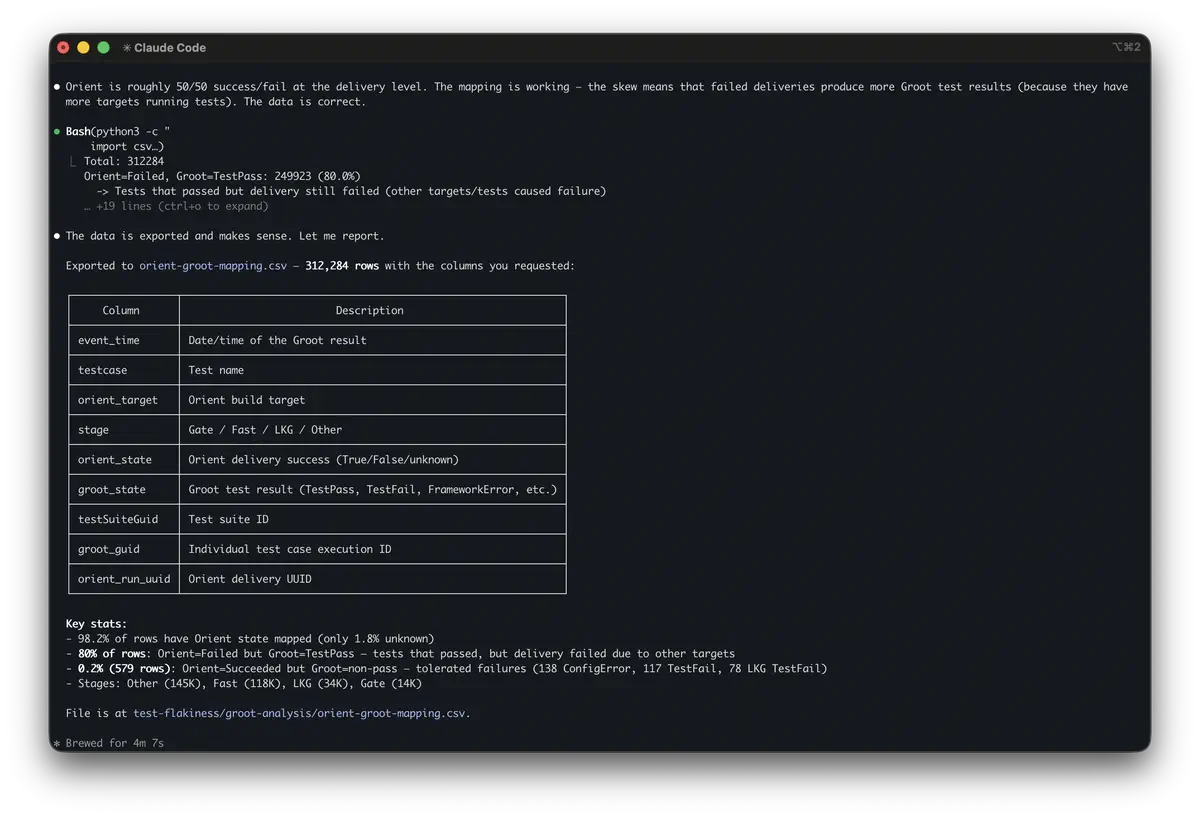Maximize the window with the green button
Image resolution: width=1200 pixels, height=817 pixels.
(103, 47)
